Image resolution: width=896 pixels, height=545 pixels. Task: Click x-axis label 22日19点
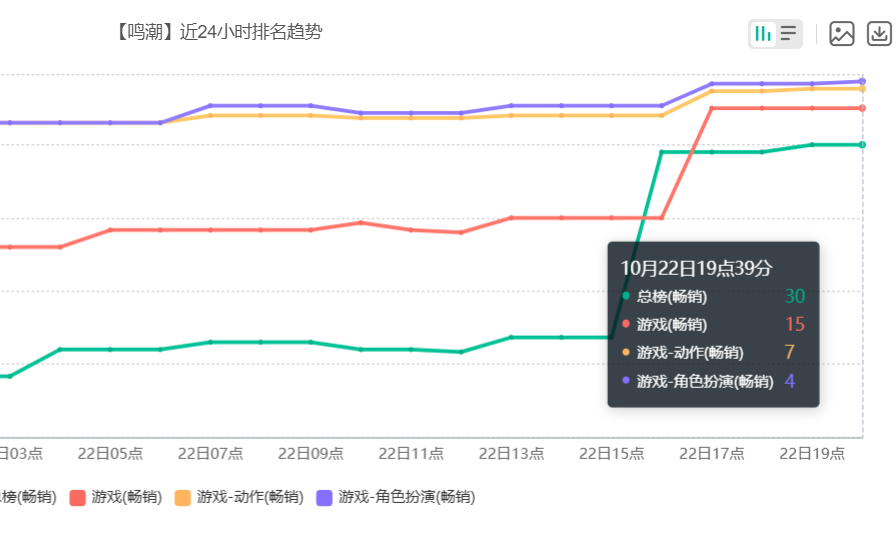812,454
